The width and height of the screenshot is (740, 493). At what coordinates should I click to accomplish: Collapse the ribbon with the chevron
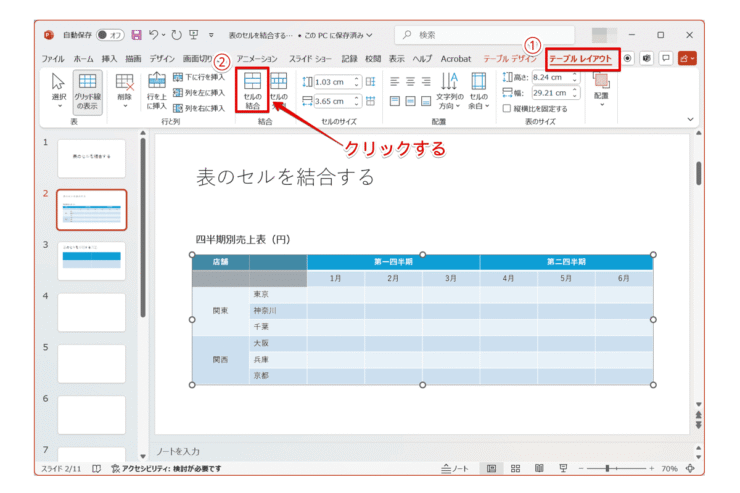[x=690, y=119]
